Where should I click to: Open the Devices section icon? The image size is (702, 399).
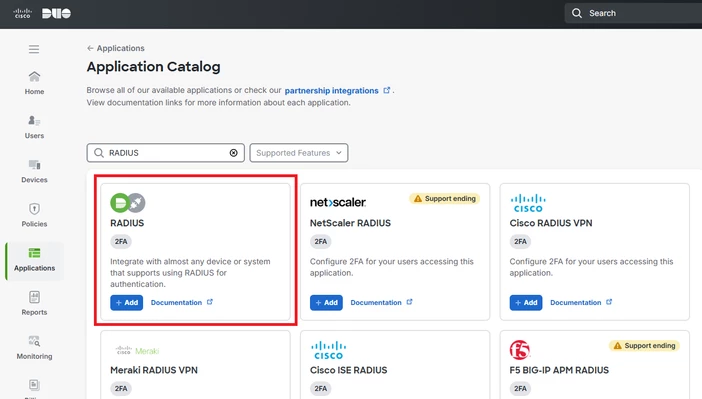pyautogui.click(x=34, y=165)
